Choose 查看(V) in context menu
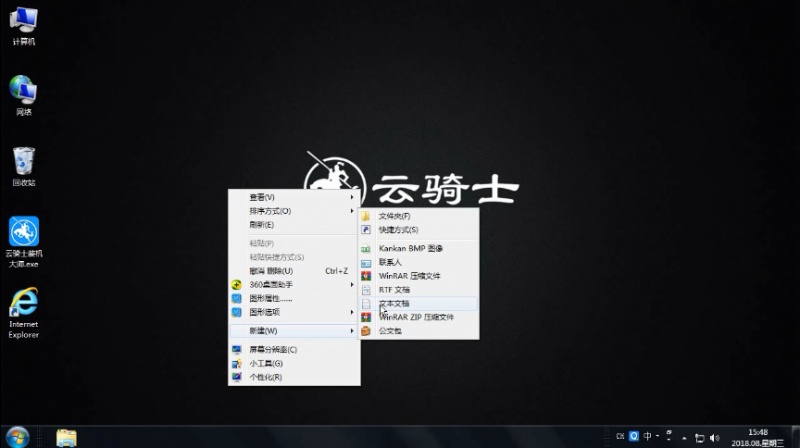Image resolution: width=800 pixels, height=448 pixels. pos(294,197)
